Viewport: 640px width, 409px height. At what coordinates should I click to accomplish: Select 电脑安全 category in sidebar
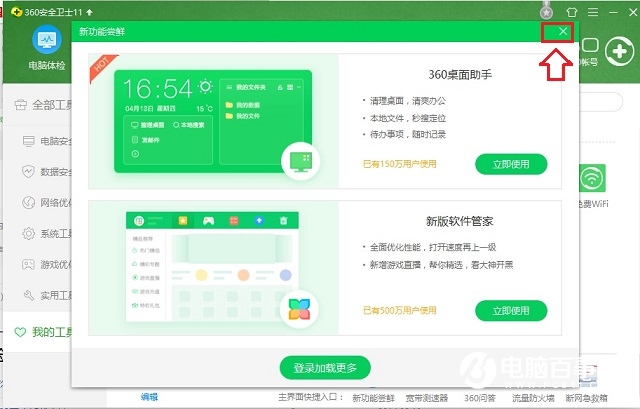[47, 141]
